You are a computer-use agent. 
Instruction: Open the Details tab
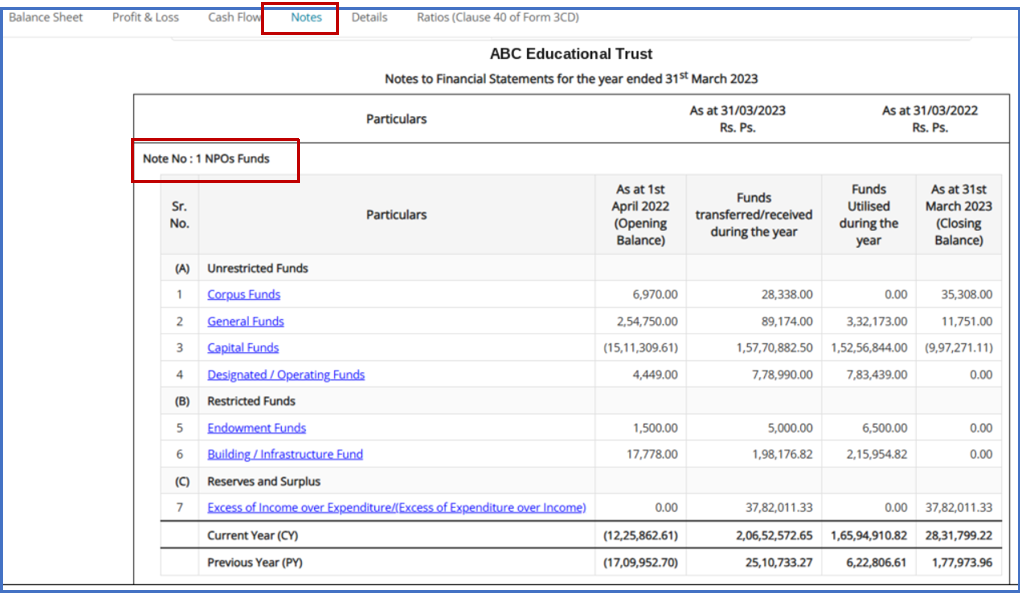pyautogui.click(x=369, y=18)
